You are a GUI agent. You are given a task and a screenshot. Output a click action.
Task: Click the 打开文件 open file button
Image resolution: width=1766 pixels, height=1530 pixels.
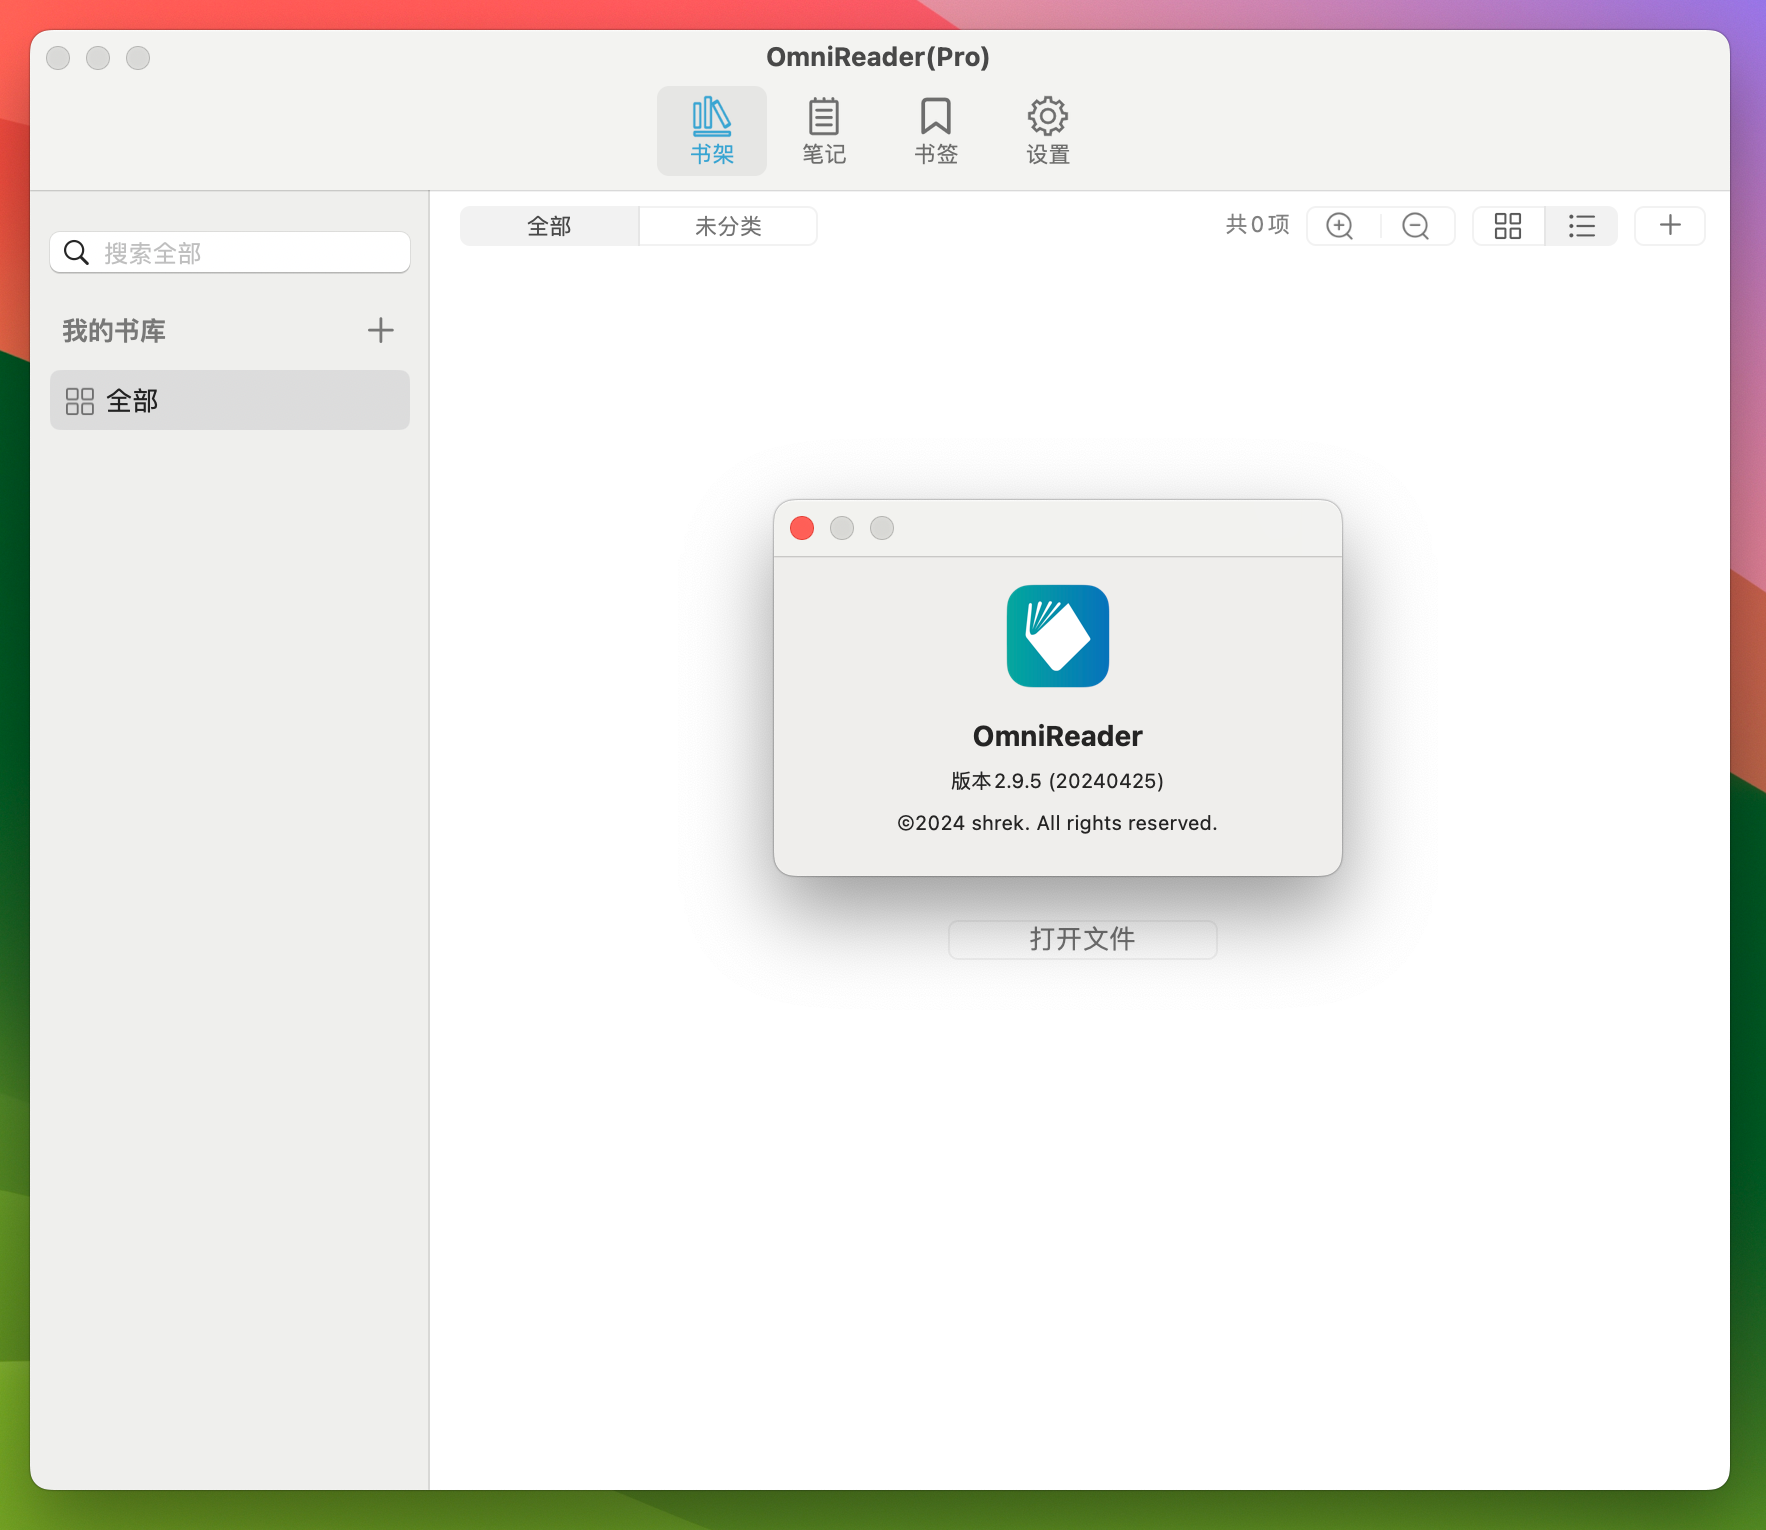coord(1082,939)
